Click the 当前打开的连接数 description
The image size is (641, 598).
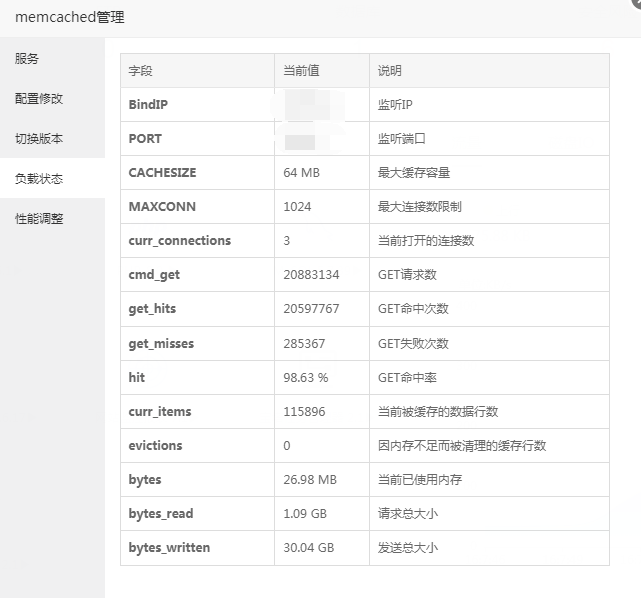click(x=426, y=240)
